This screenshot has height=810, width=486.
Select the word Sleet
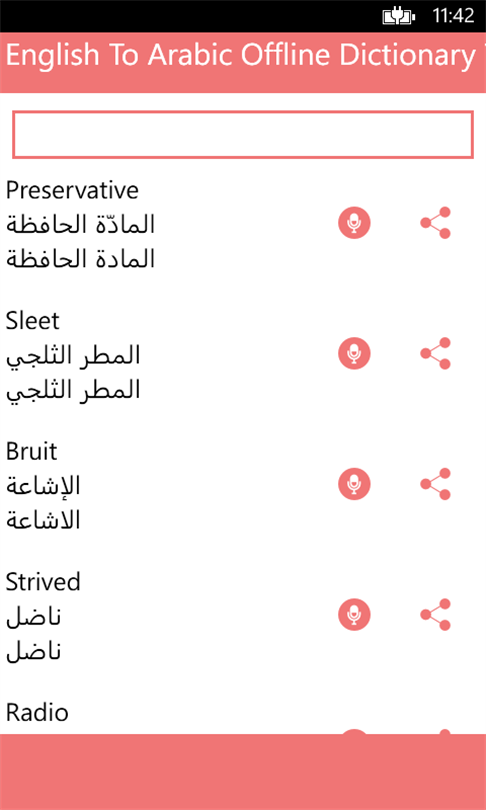pos(33,321)
